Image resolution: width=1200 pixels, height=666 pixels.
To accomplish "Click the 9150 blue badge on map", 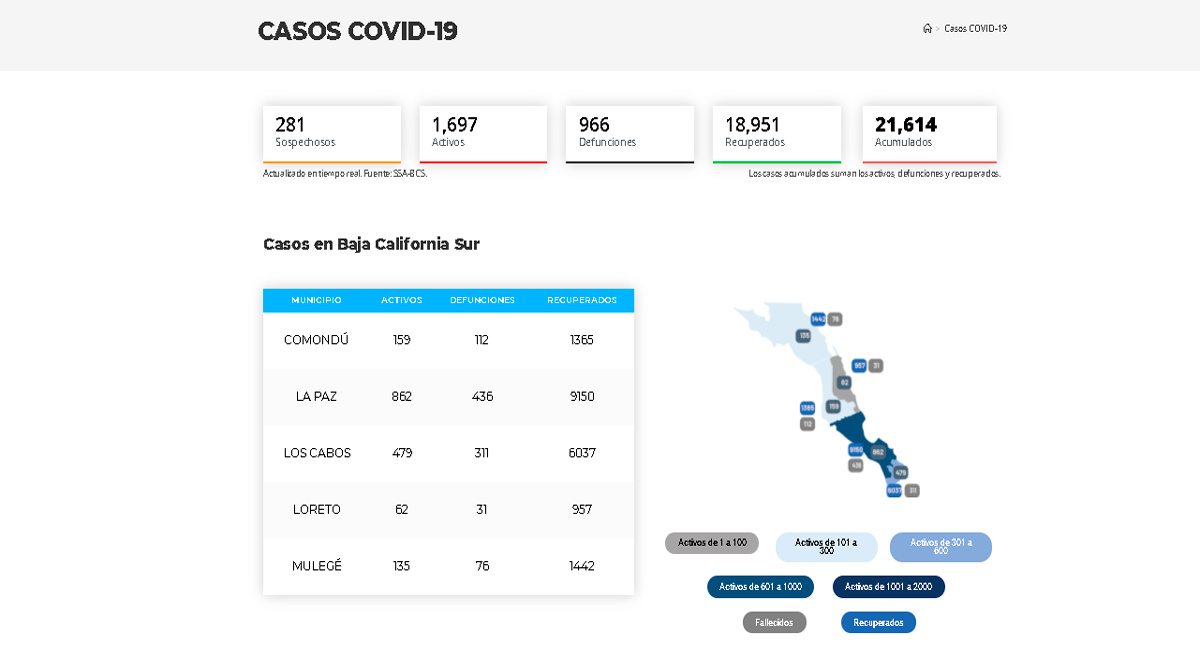I will point(856,450).
